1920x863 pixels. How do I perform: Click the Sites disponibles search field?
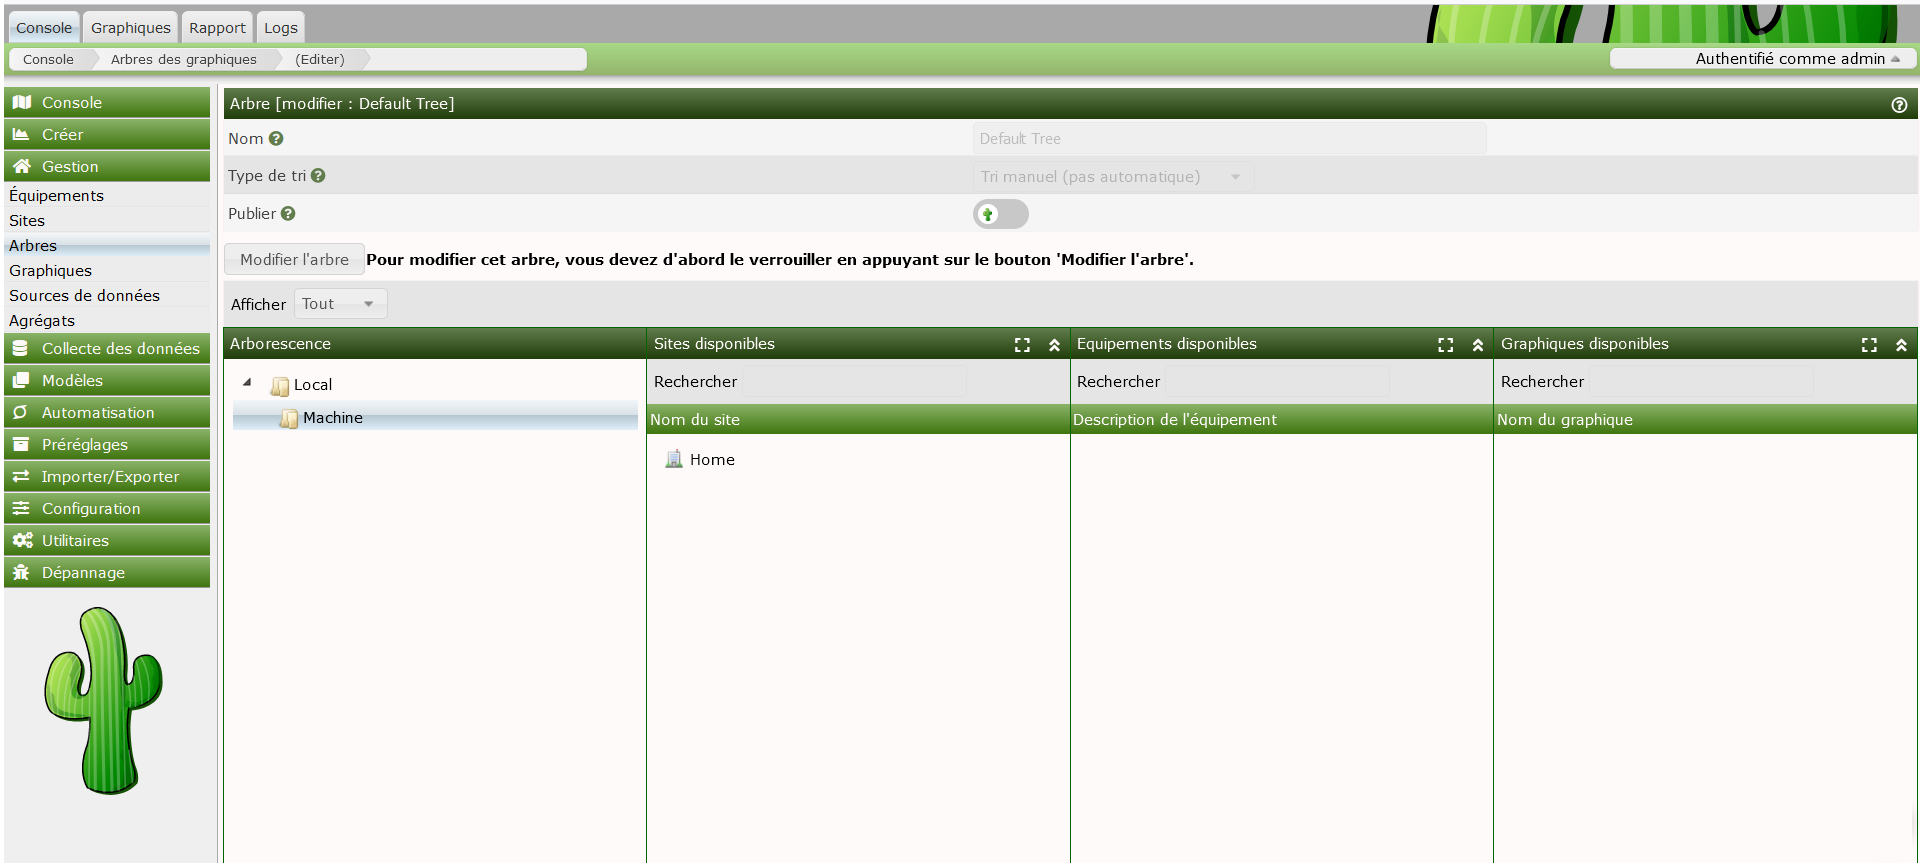[854, 382]
